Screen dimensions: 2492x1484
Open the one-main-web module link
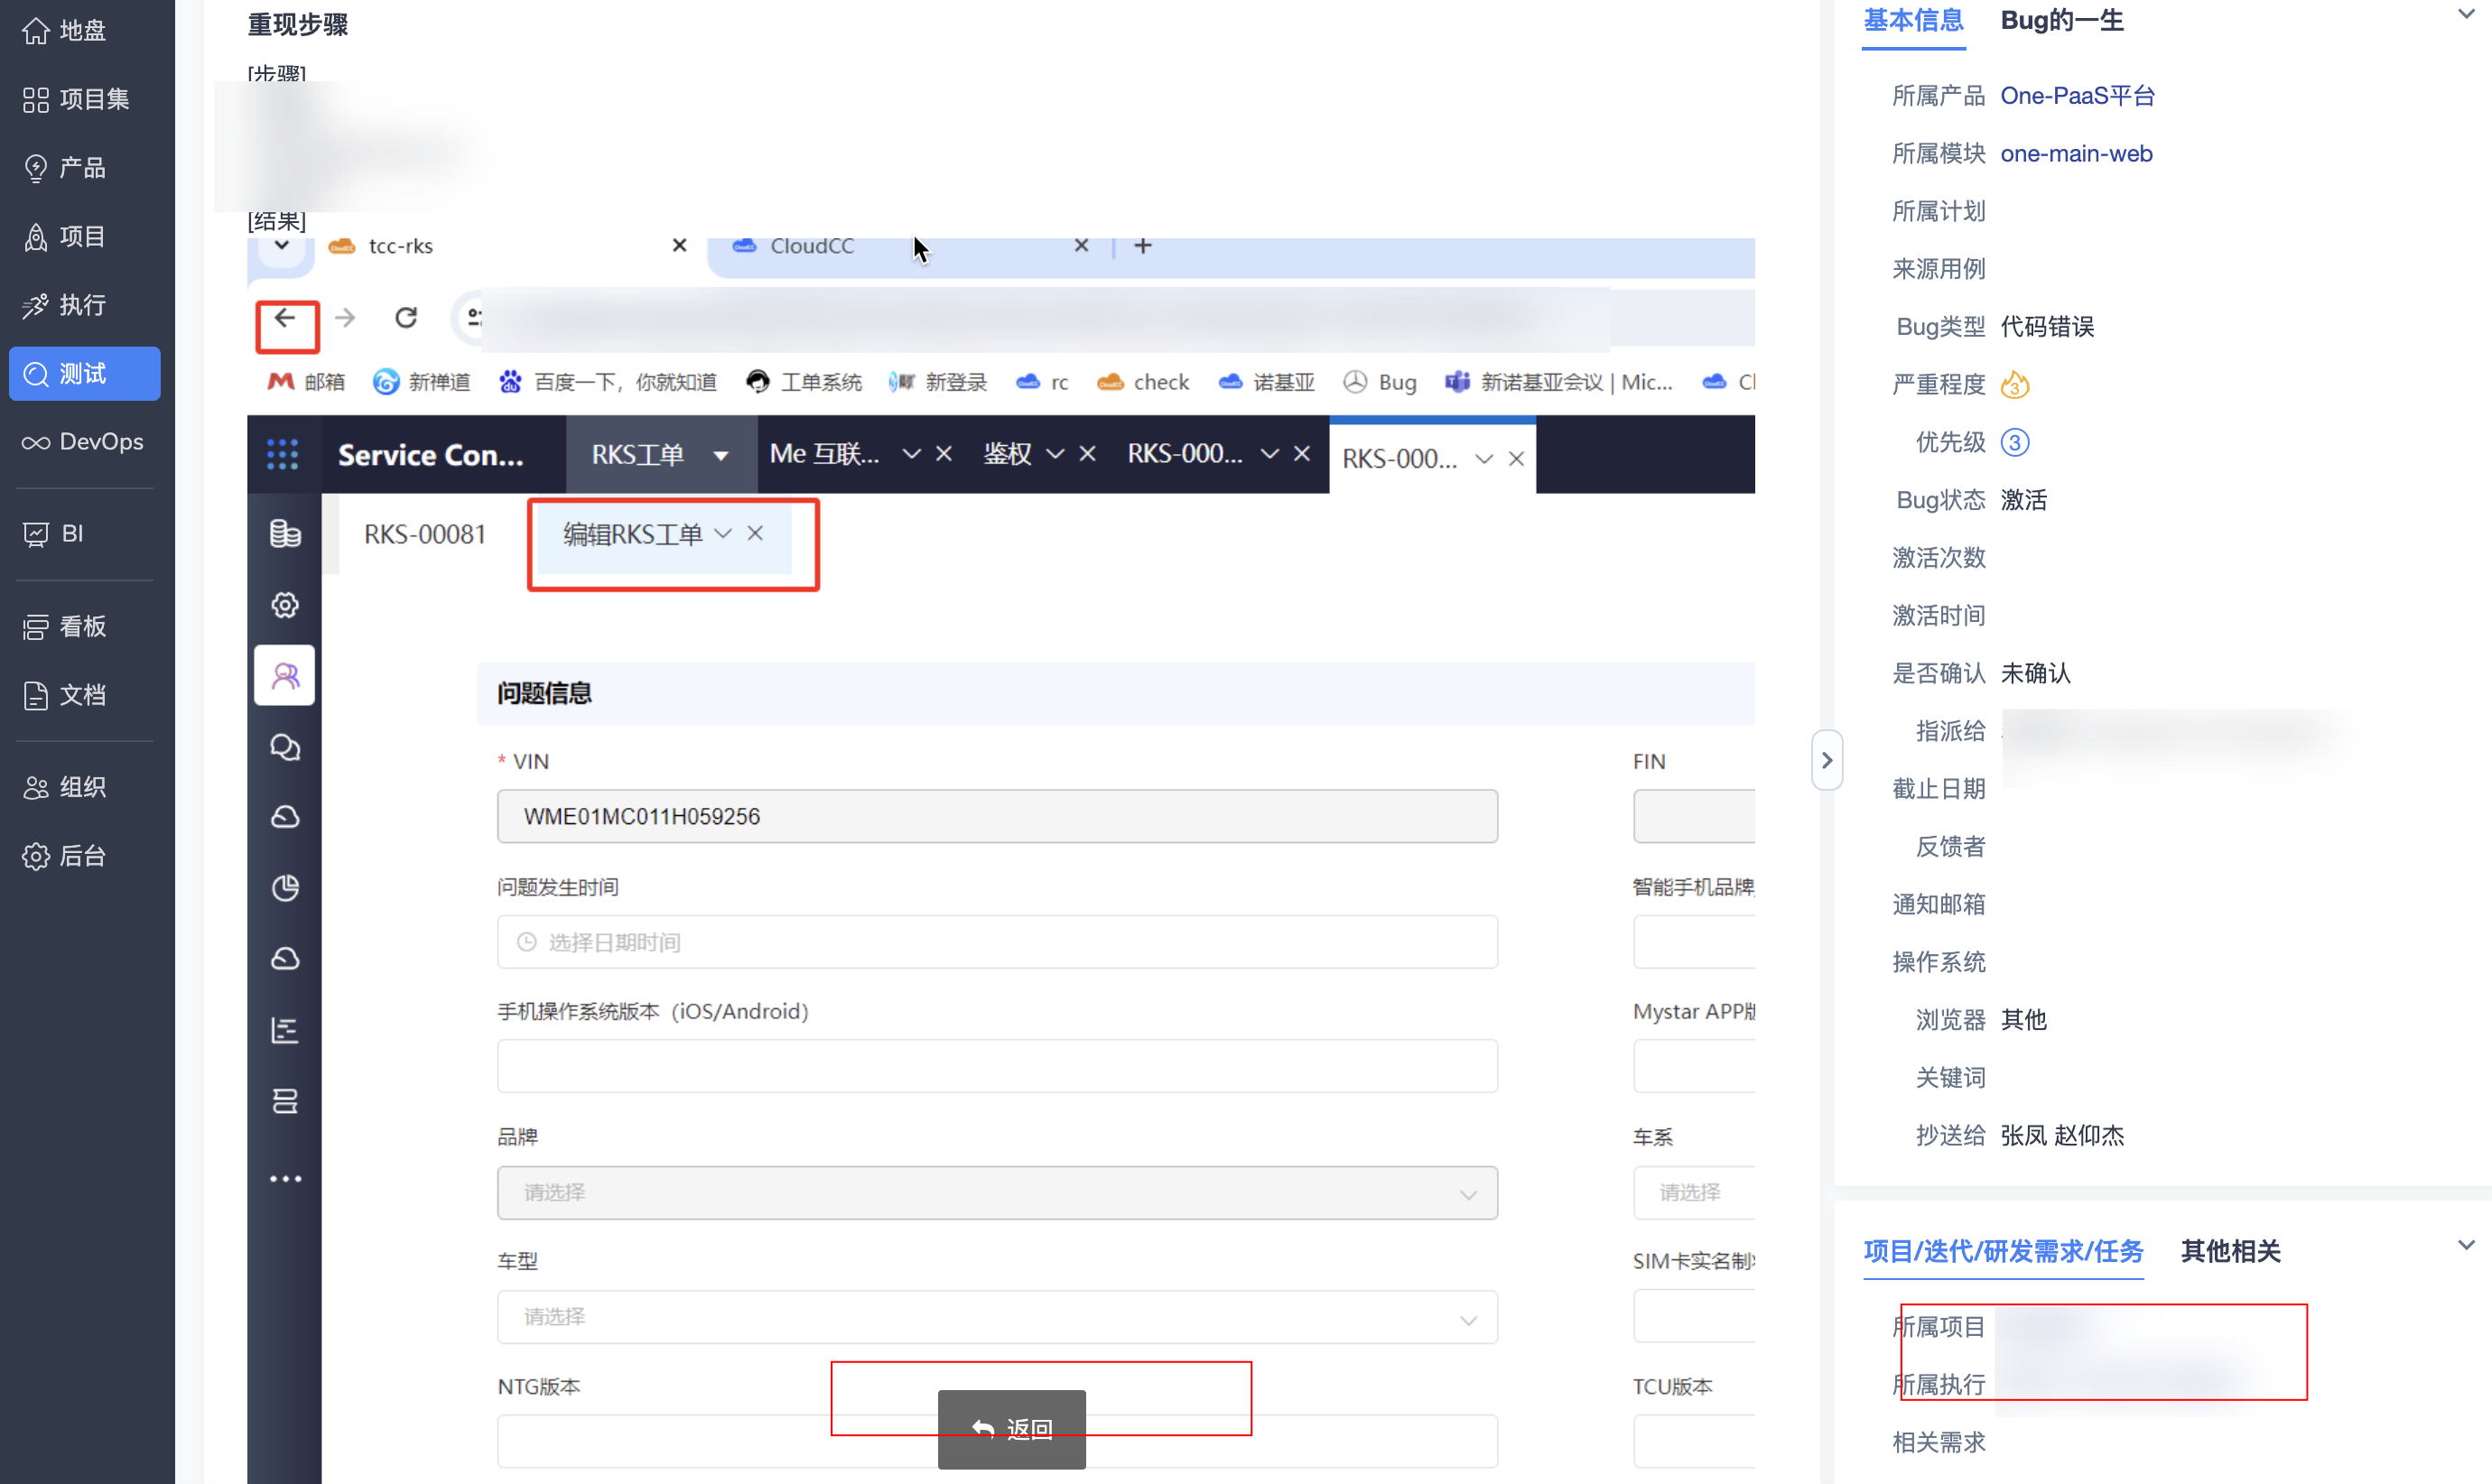point(2076,154)
